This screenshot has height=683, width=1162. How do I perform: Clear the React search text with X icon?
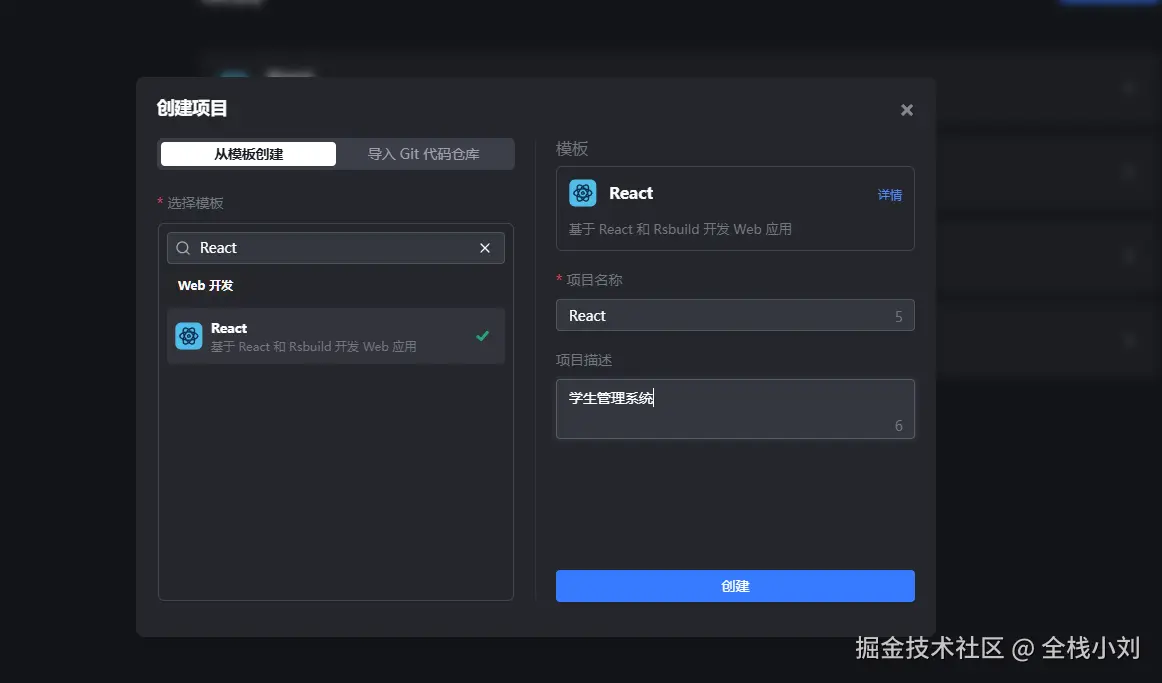485,248
